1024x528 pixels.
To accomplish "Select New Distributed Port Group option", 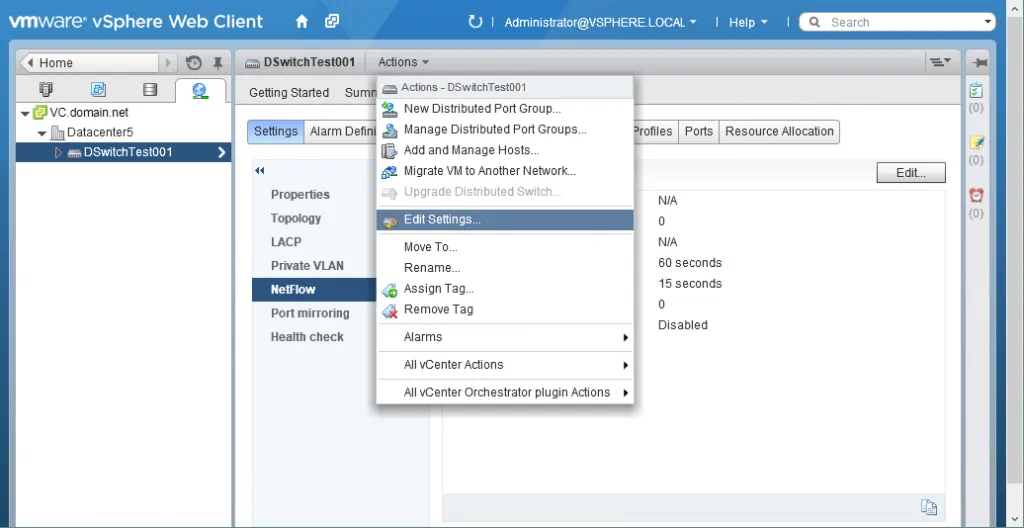I will tap(482, 109).
